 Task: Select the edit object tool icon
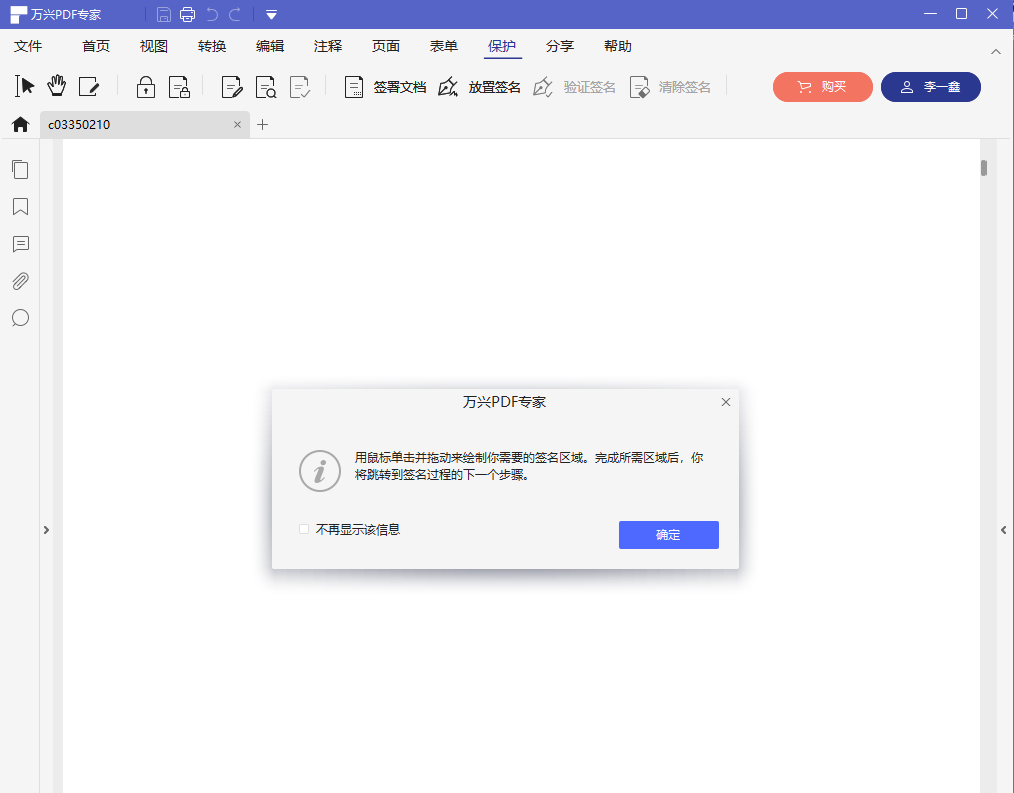click(x=89, y=86)
